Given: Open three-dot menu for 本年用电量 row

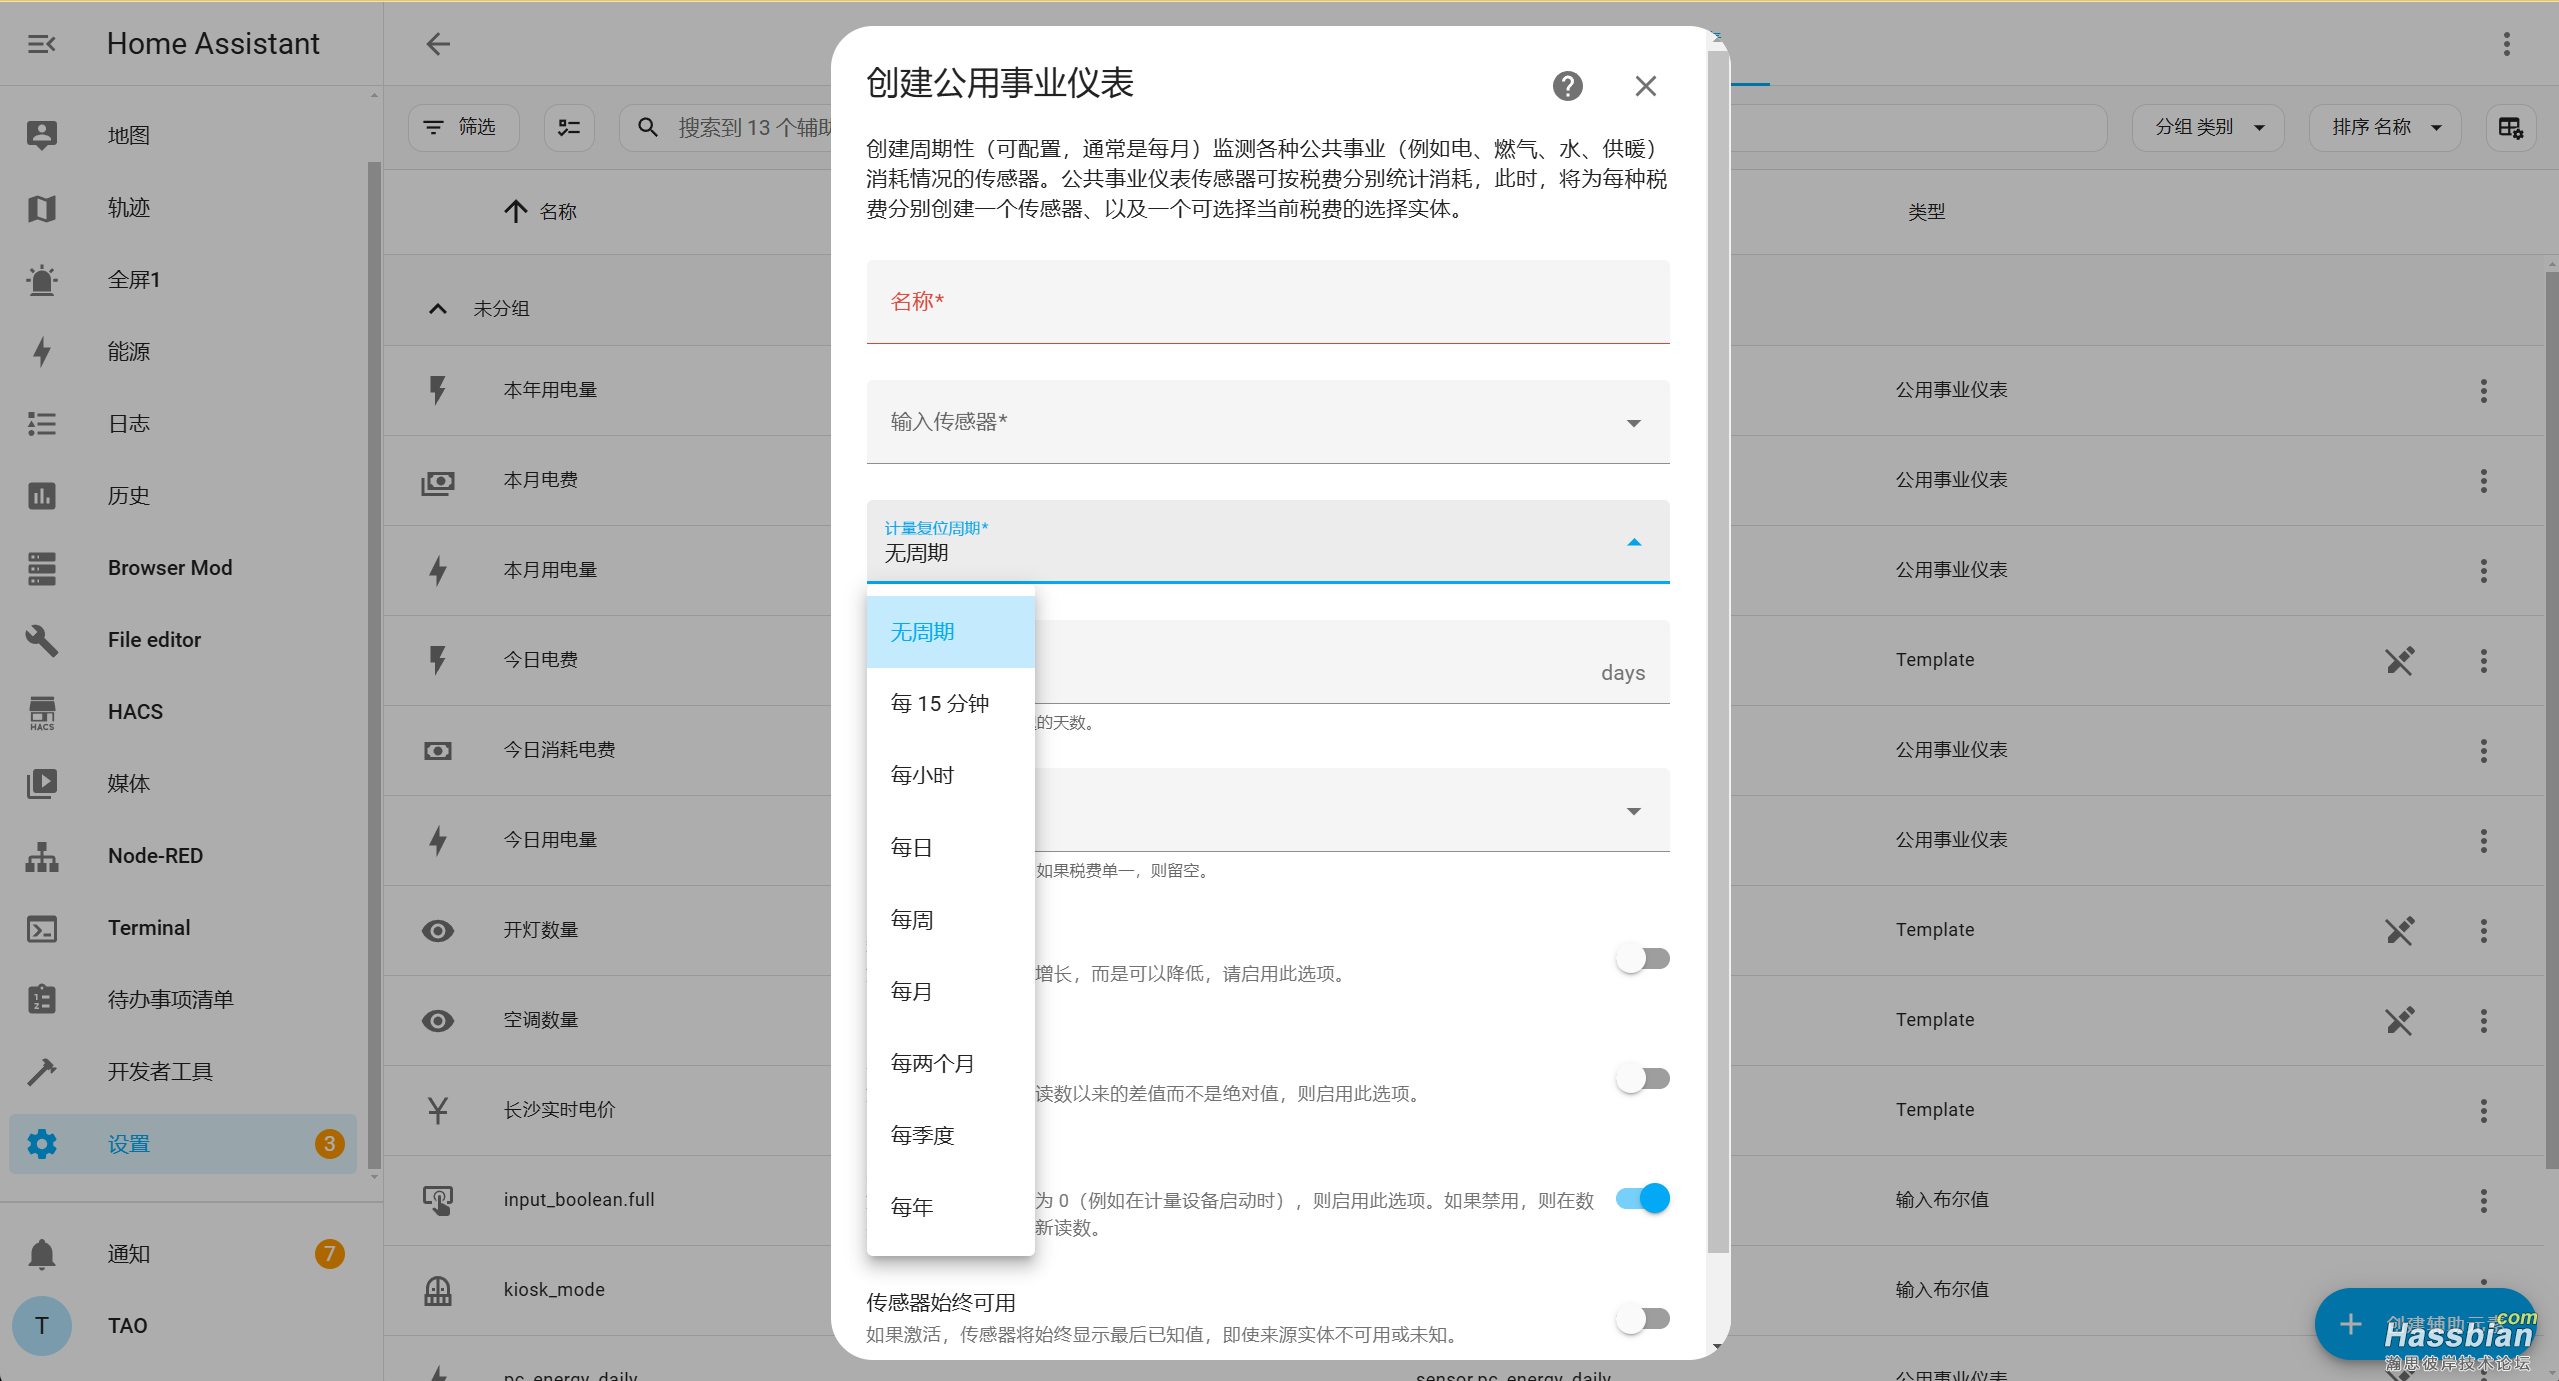Looking at the screenshot, I should pyautogui.click(x=2483, y=390).
